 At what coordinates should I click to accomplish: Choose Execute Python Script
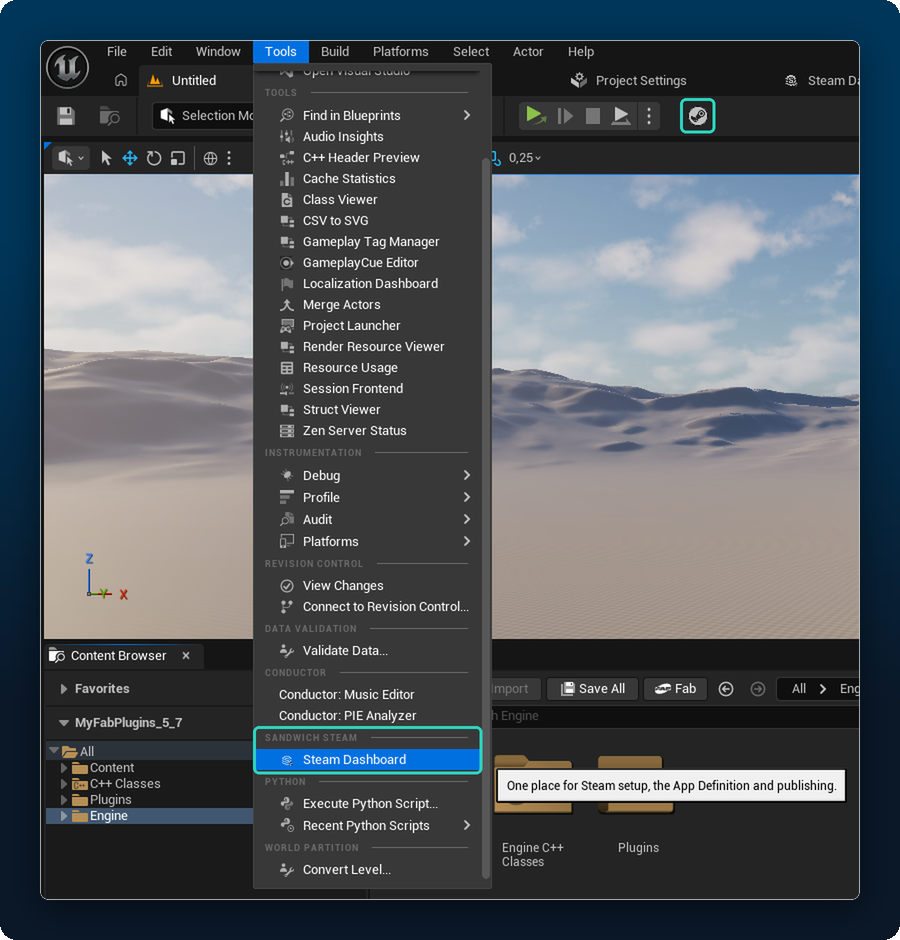pos(372,803)
